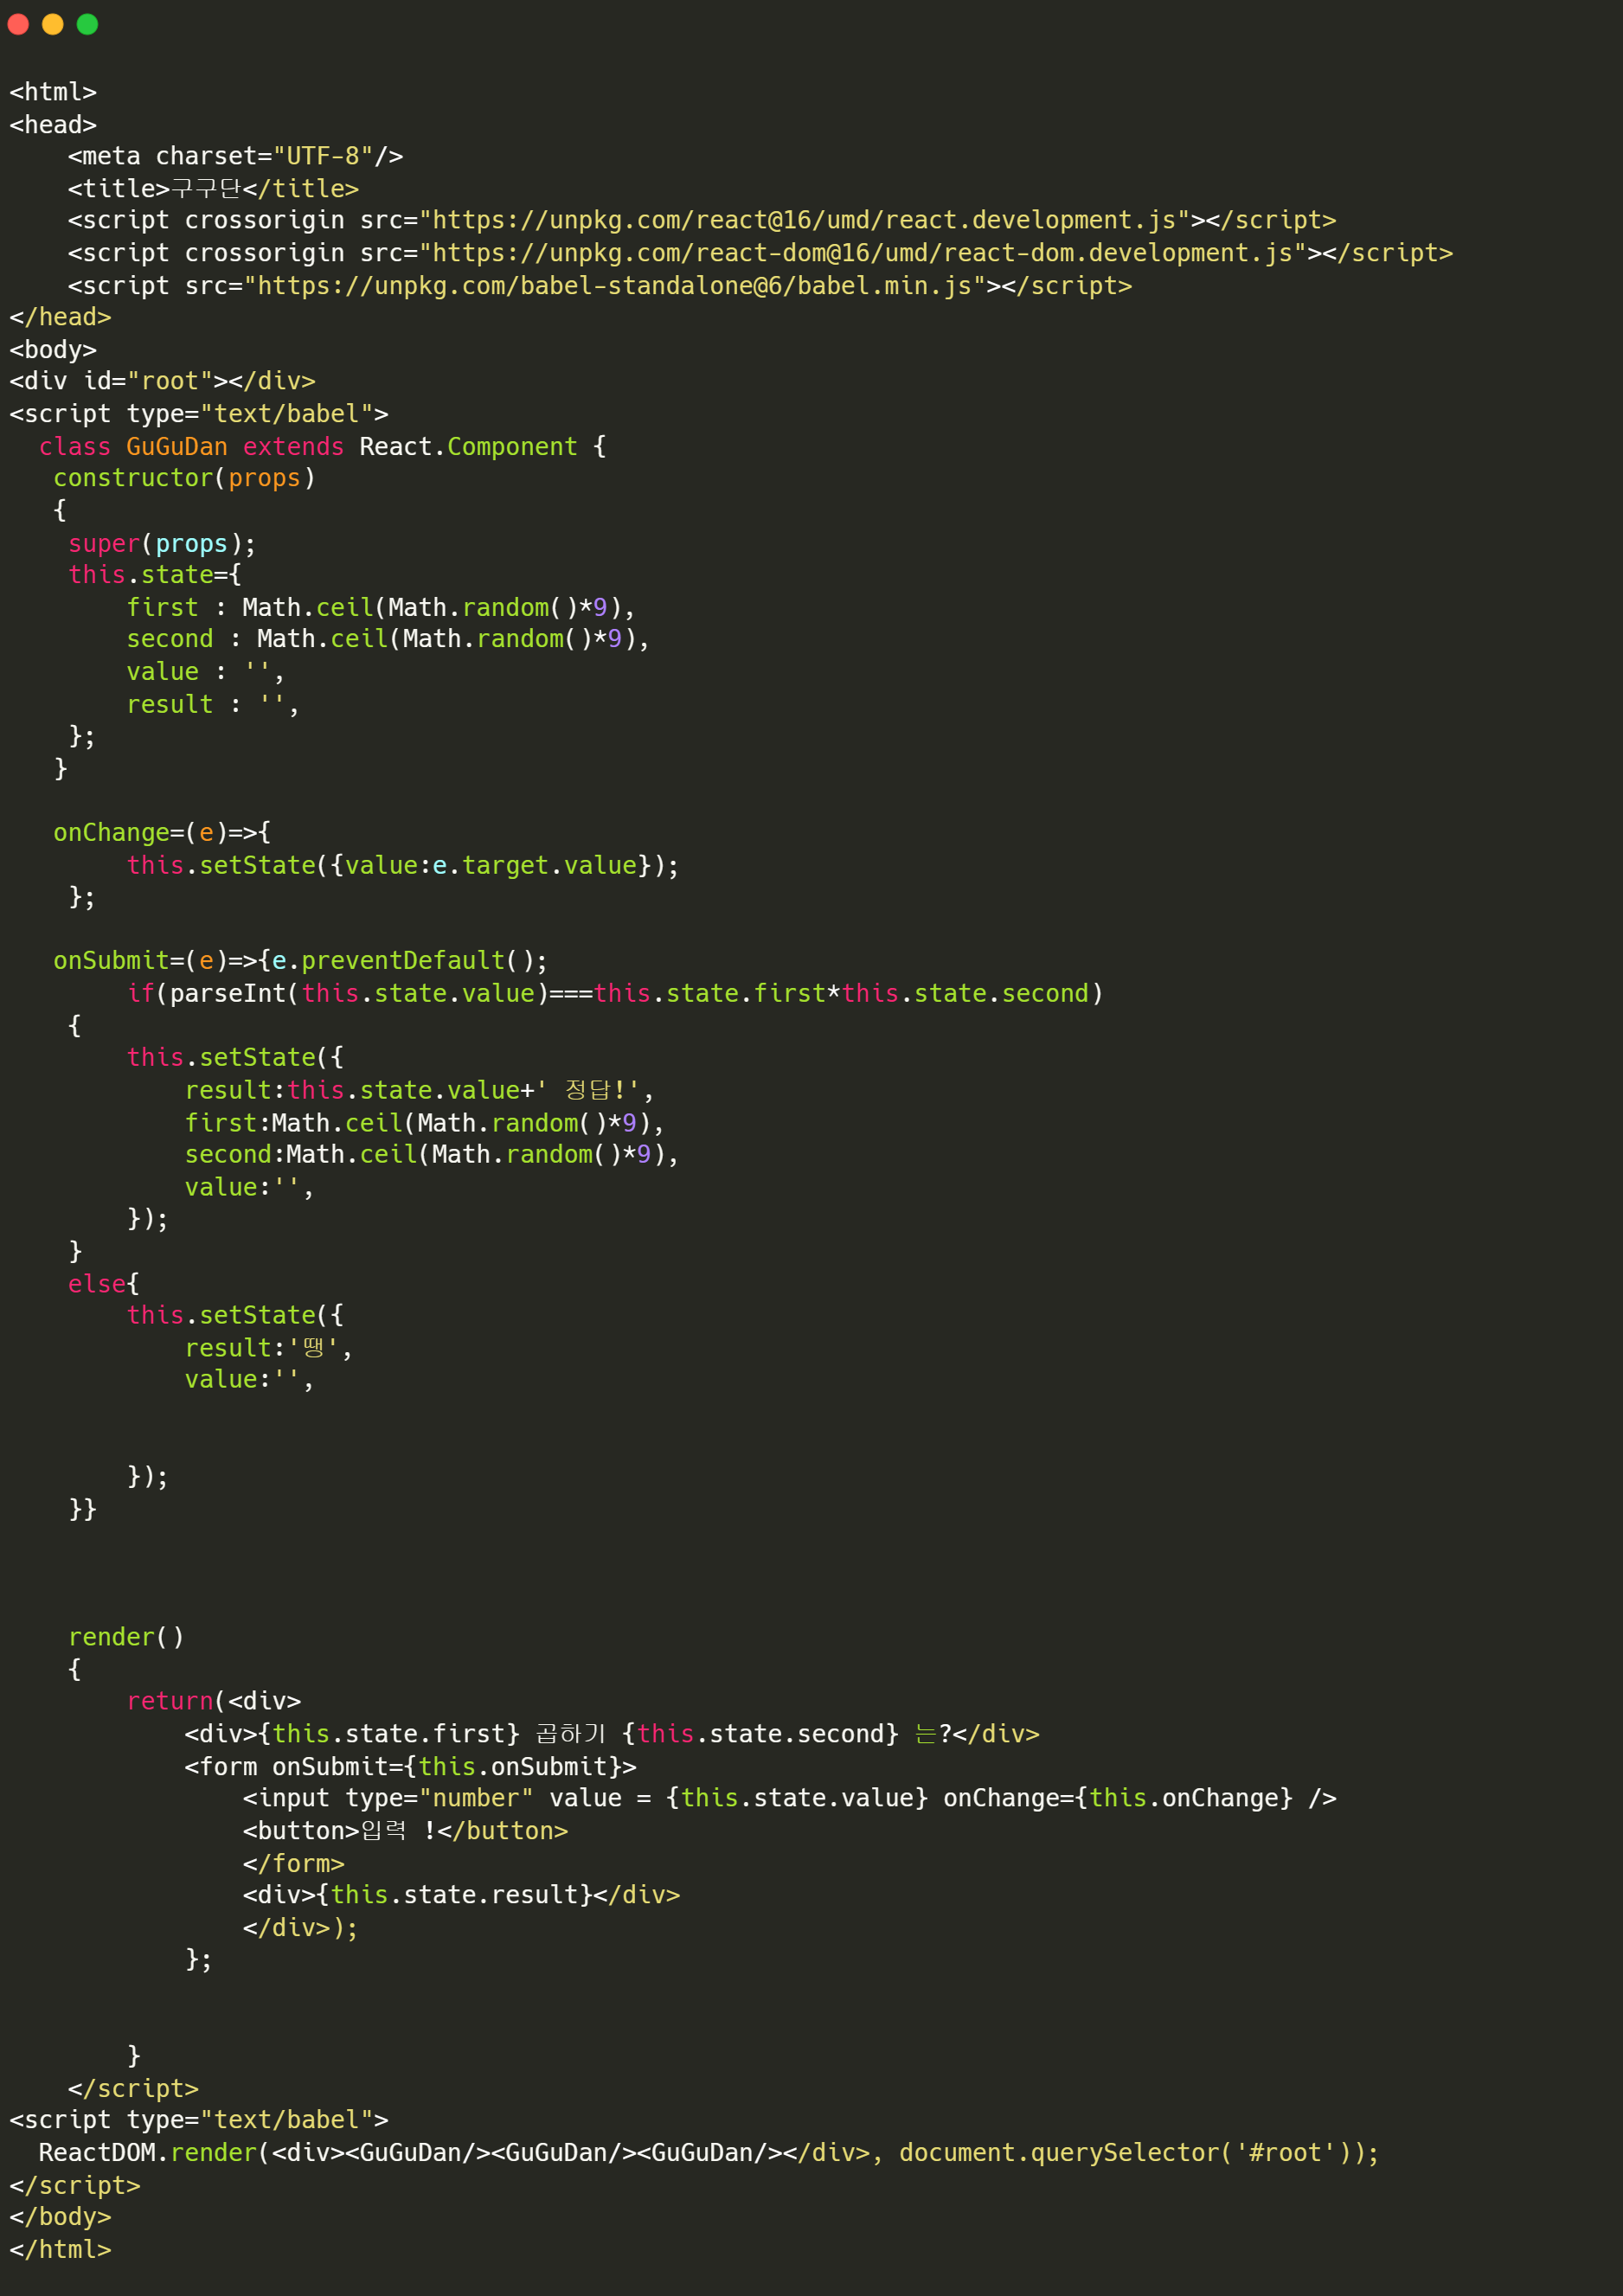Click the second <script type="text/babel"> line
The width and height of the screenshot is (1623, 2296).
coord(199,2120)
